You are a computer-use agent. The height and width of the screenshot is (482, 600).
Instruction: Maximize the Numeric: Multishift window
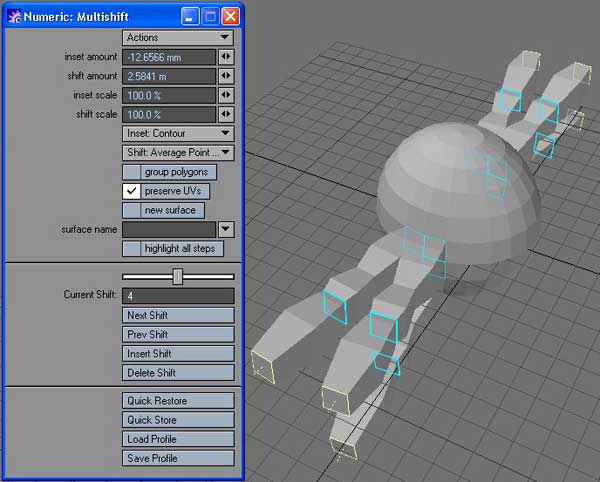[210, 16]
